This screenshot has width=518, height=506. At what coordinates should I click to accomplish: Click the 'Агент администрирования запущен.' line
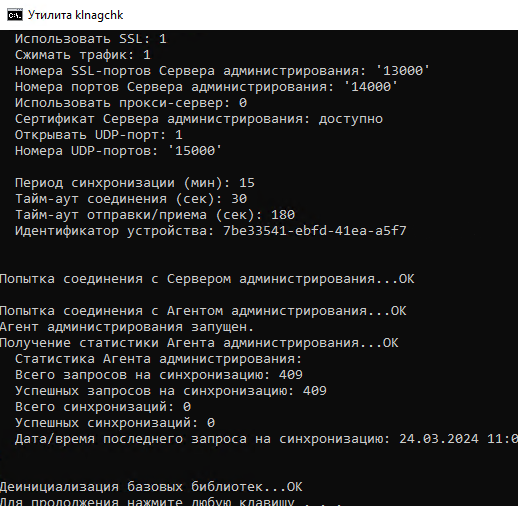127,327
